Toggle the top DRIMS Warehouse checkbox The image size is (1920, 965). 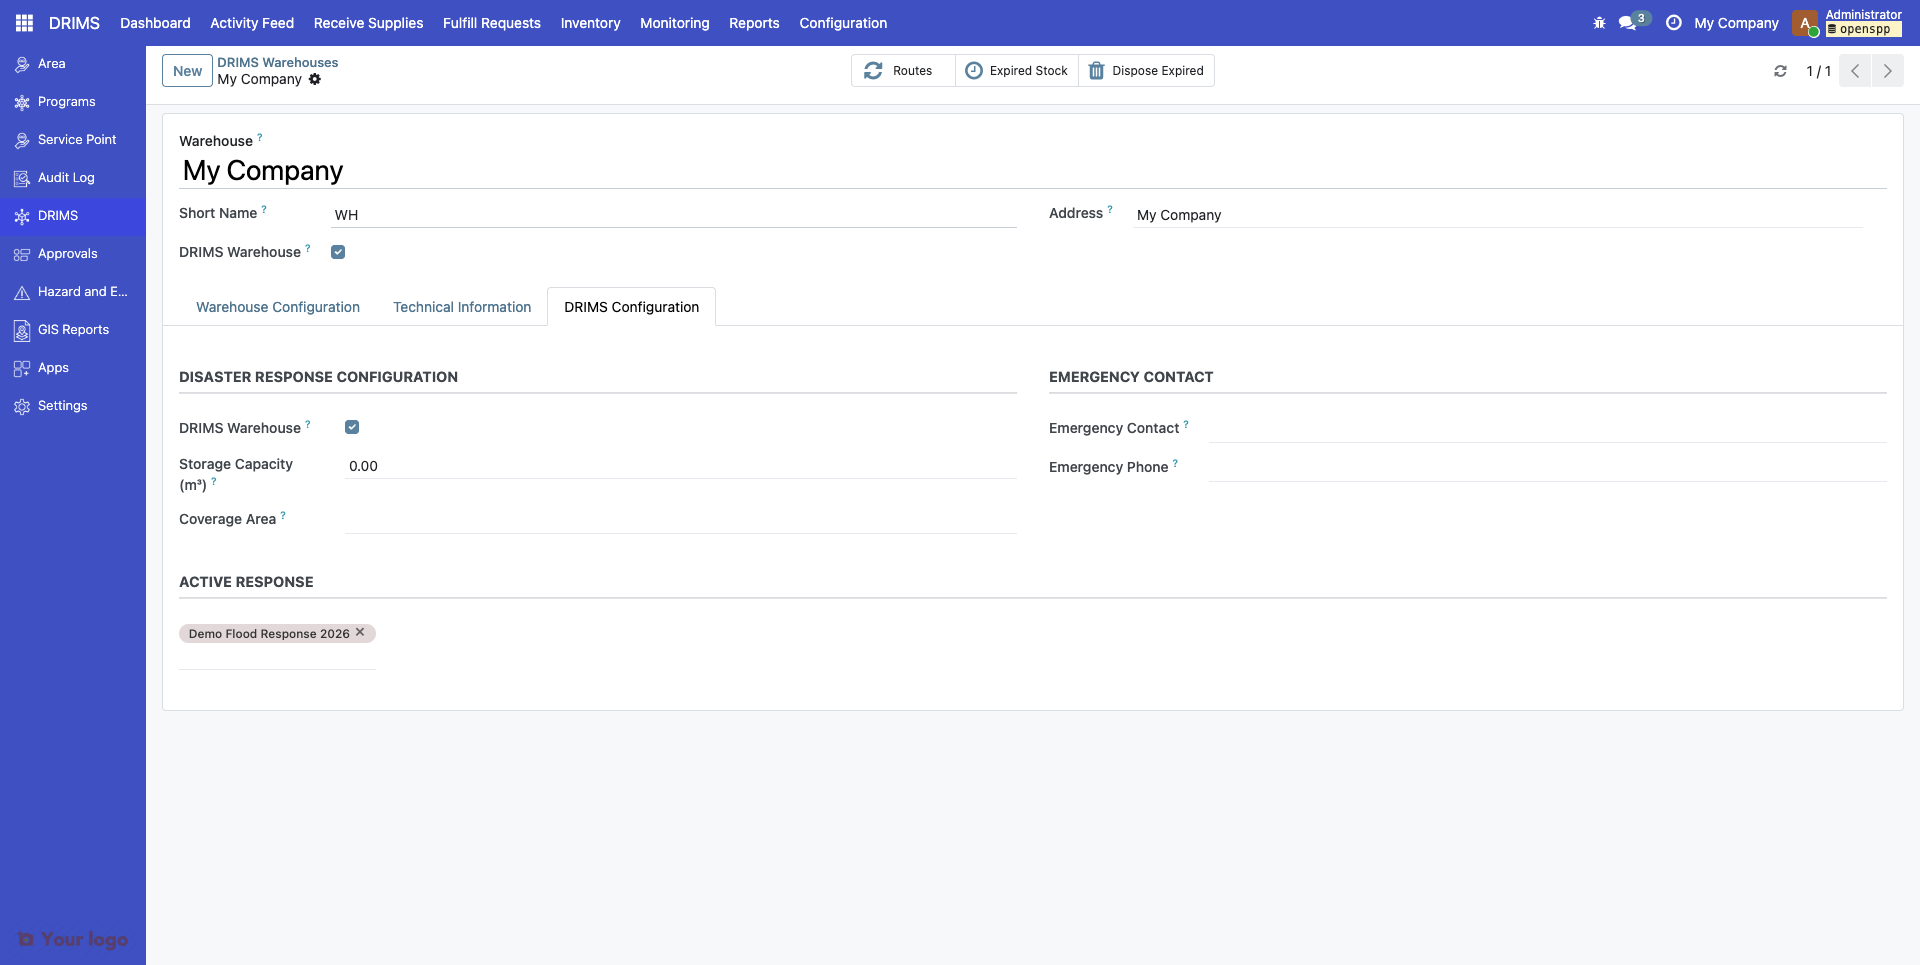(338, 252)
